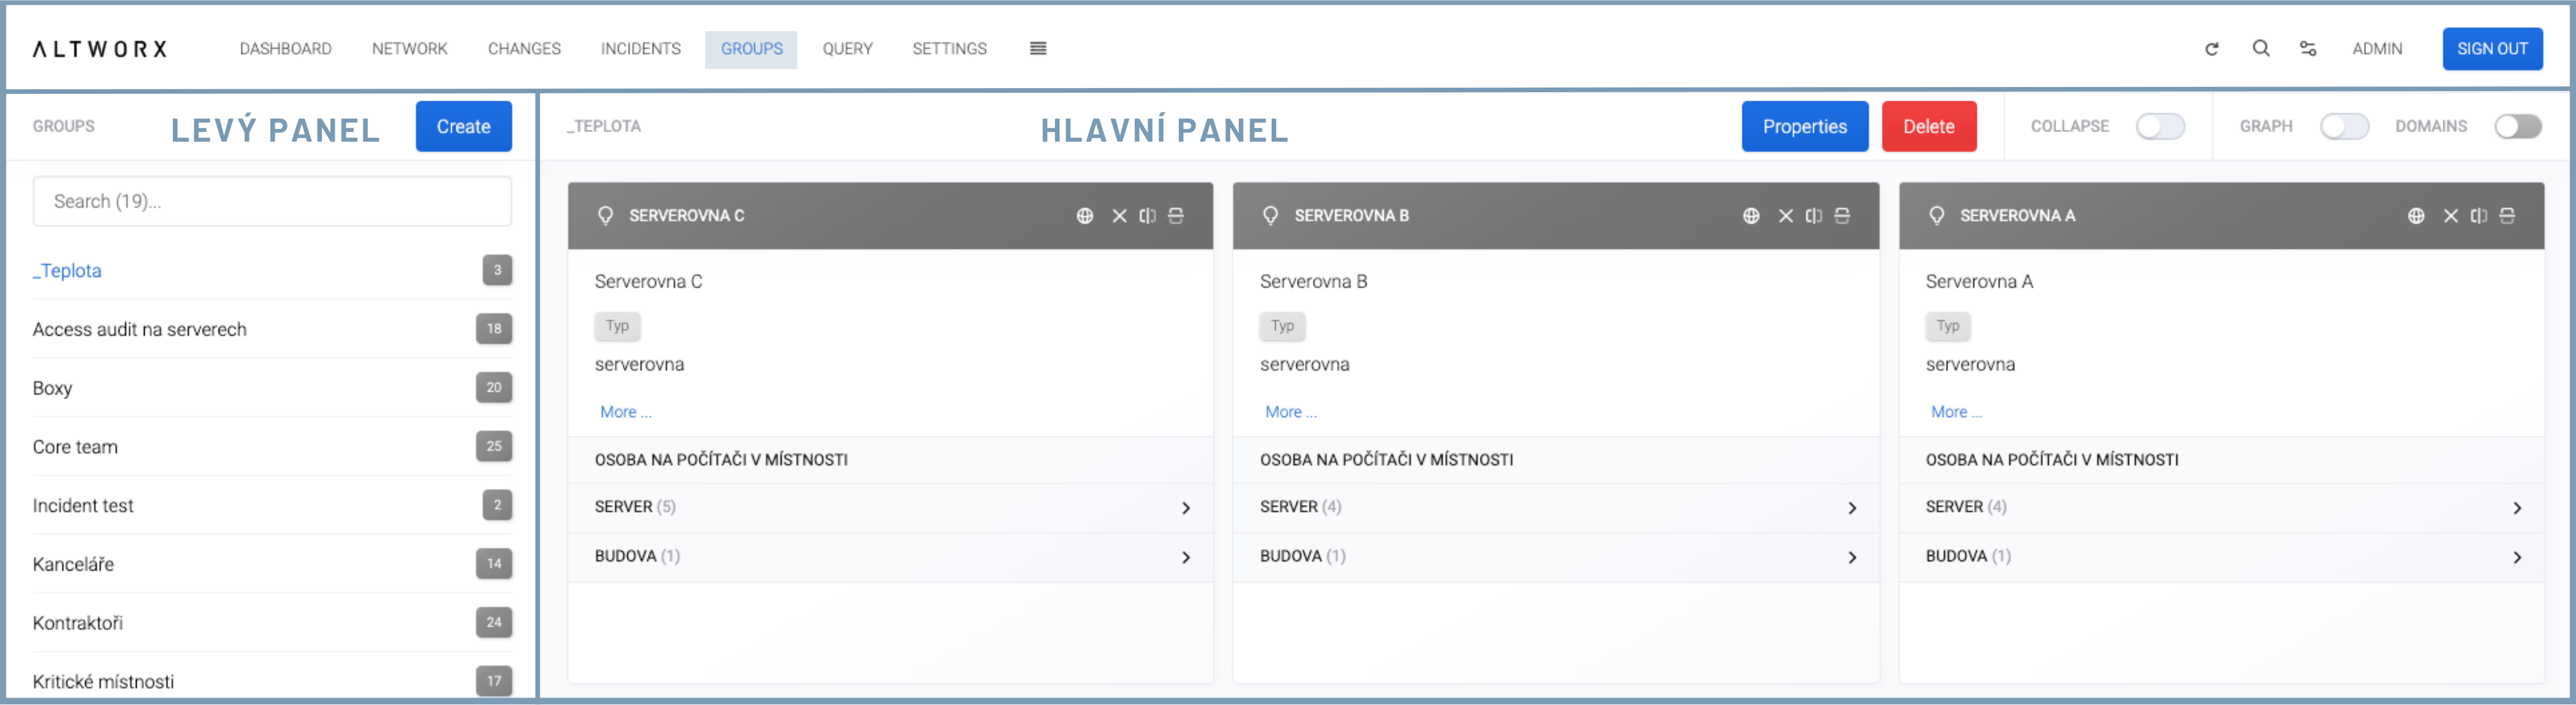2576x705 pixels.
Task: Click globe icon on Serverovna C card
Action: pos(1084,216)
